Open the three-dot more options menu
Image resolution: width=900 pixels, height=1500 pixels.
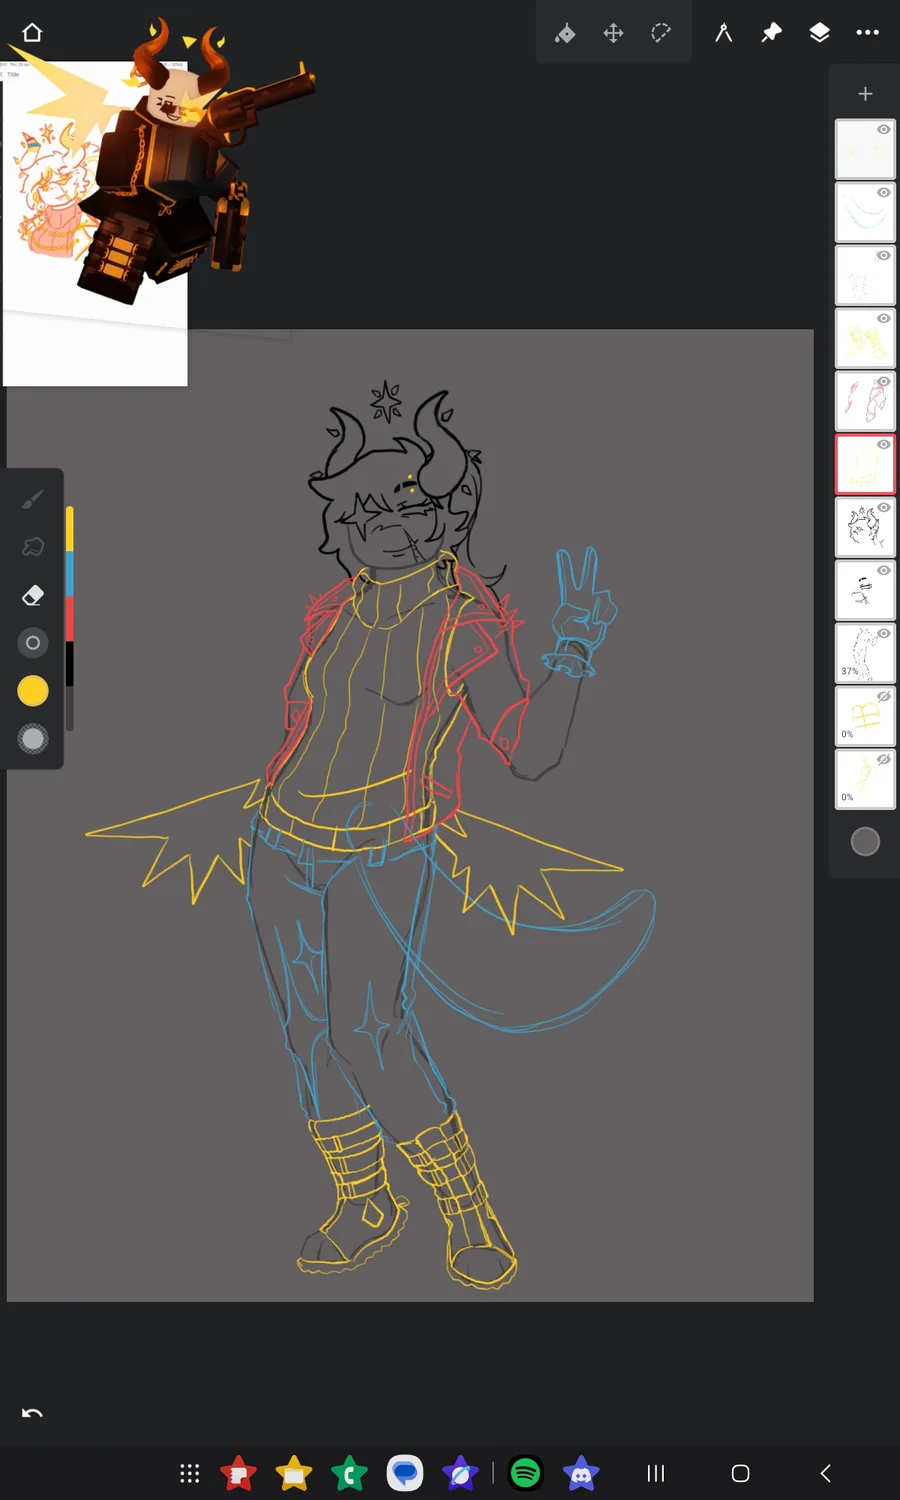click(867, 33)
